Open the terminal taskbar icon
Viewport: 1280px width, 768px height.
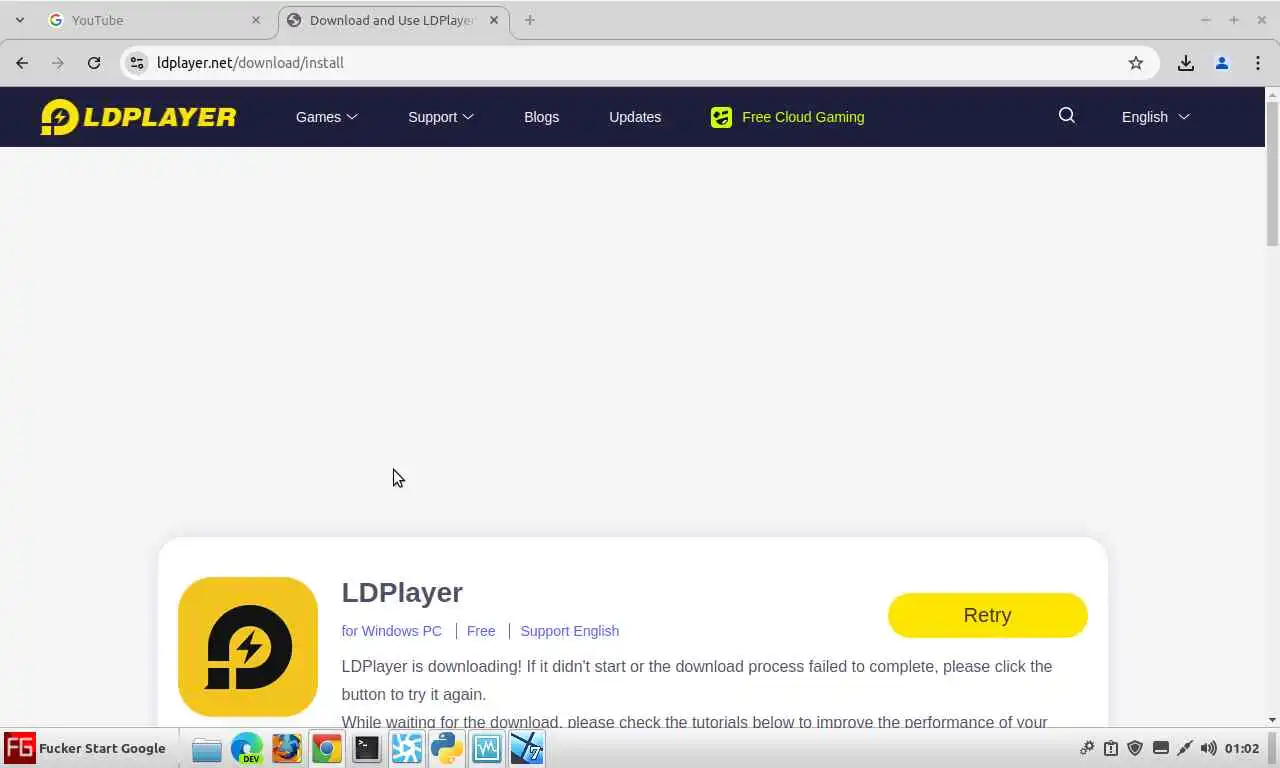click(x=366, y=748)
